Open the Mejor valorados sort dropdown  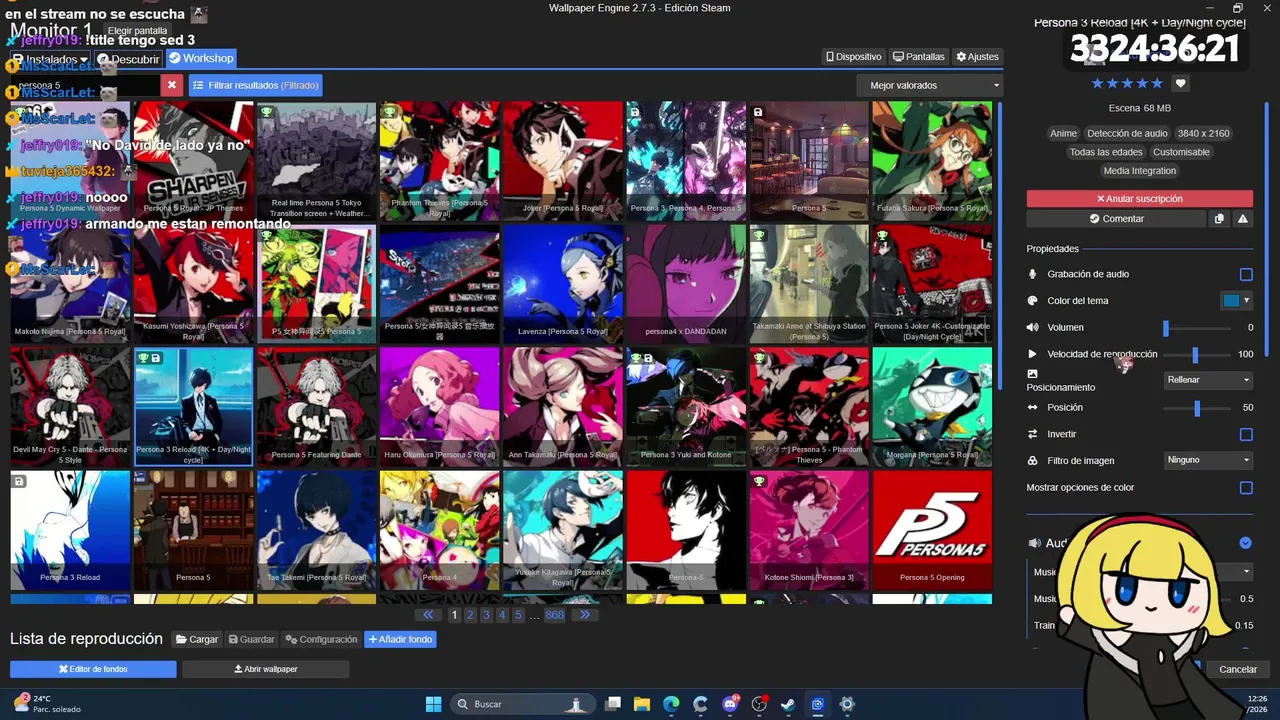point(929,85)
